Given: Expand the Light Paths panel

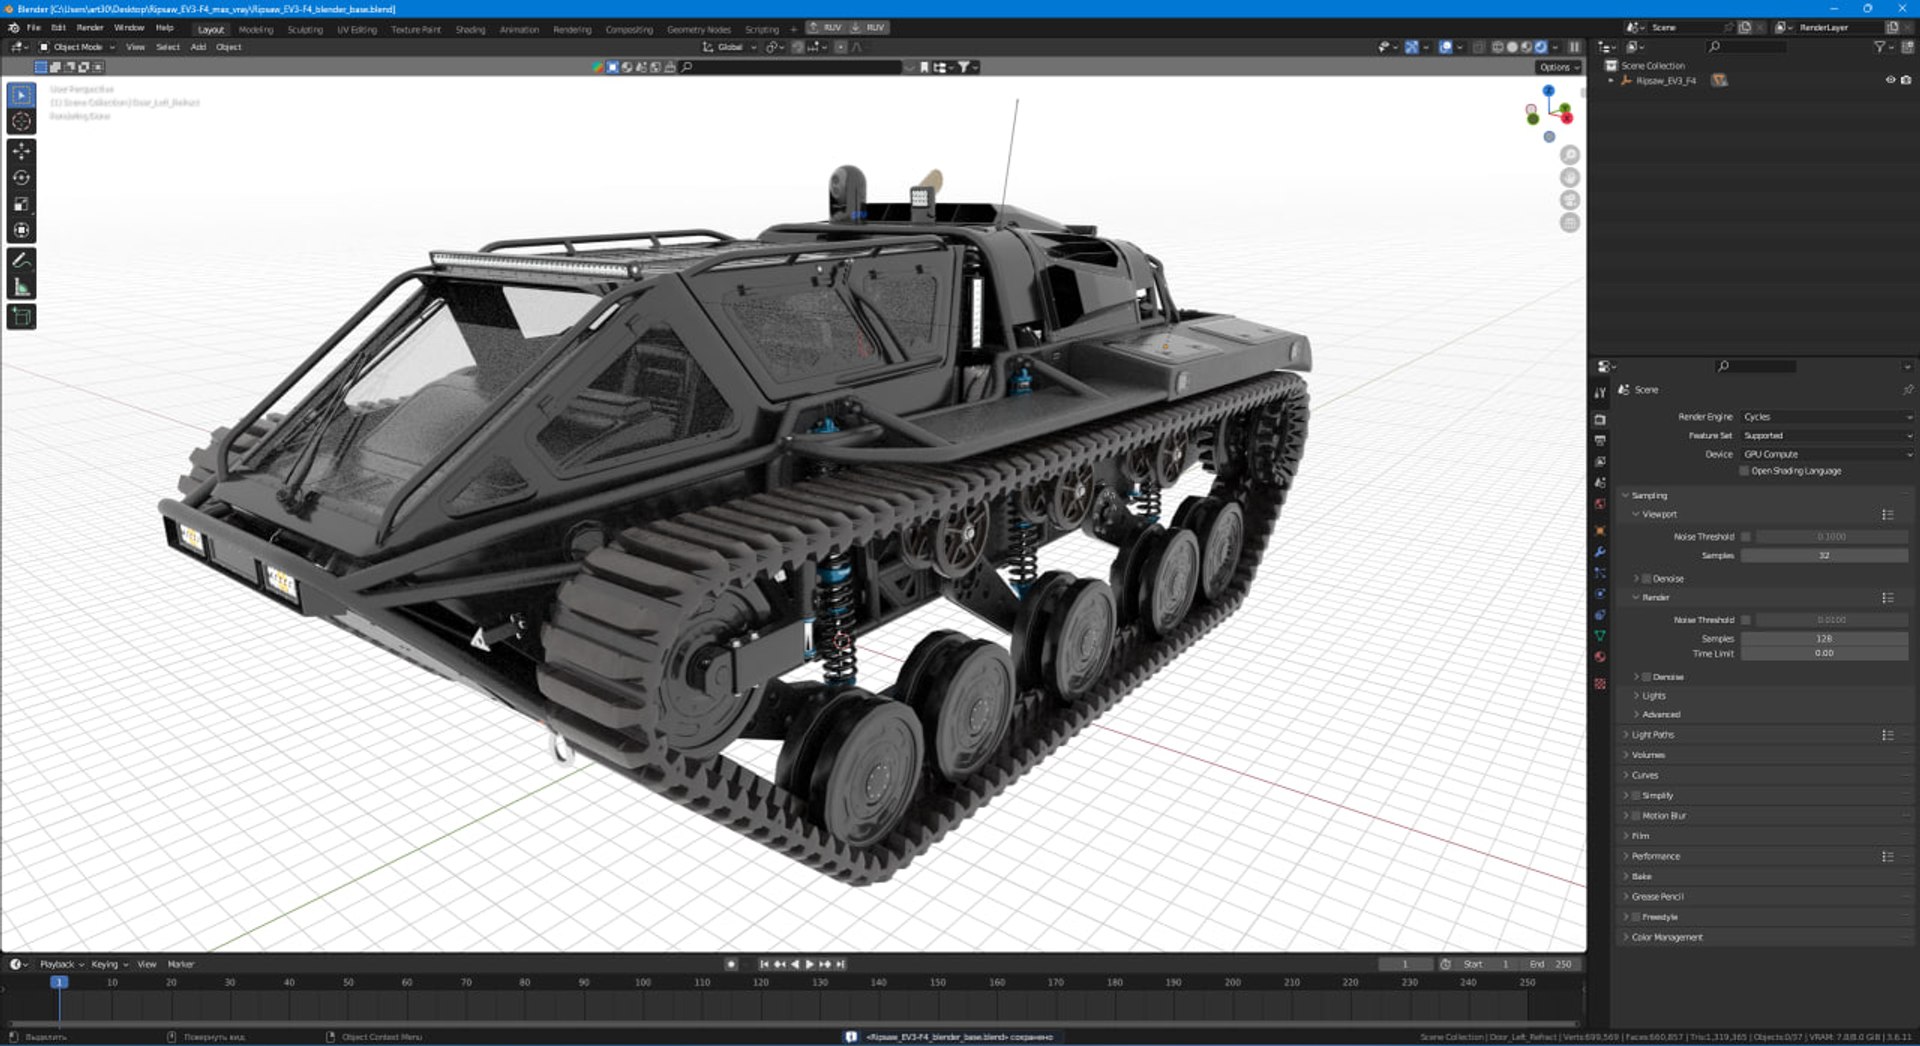Looking at the screenshot, I should (1653, 735).
